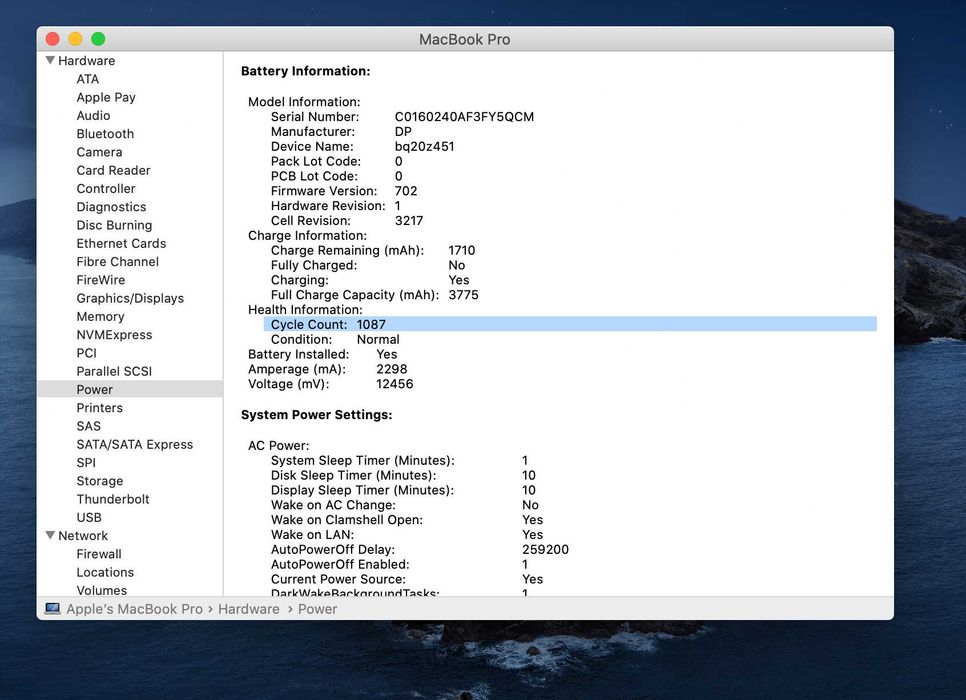This screenshot has height=700, width=966.
Task: Click the Voltage value 12456
Action: 395,384
